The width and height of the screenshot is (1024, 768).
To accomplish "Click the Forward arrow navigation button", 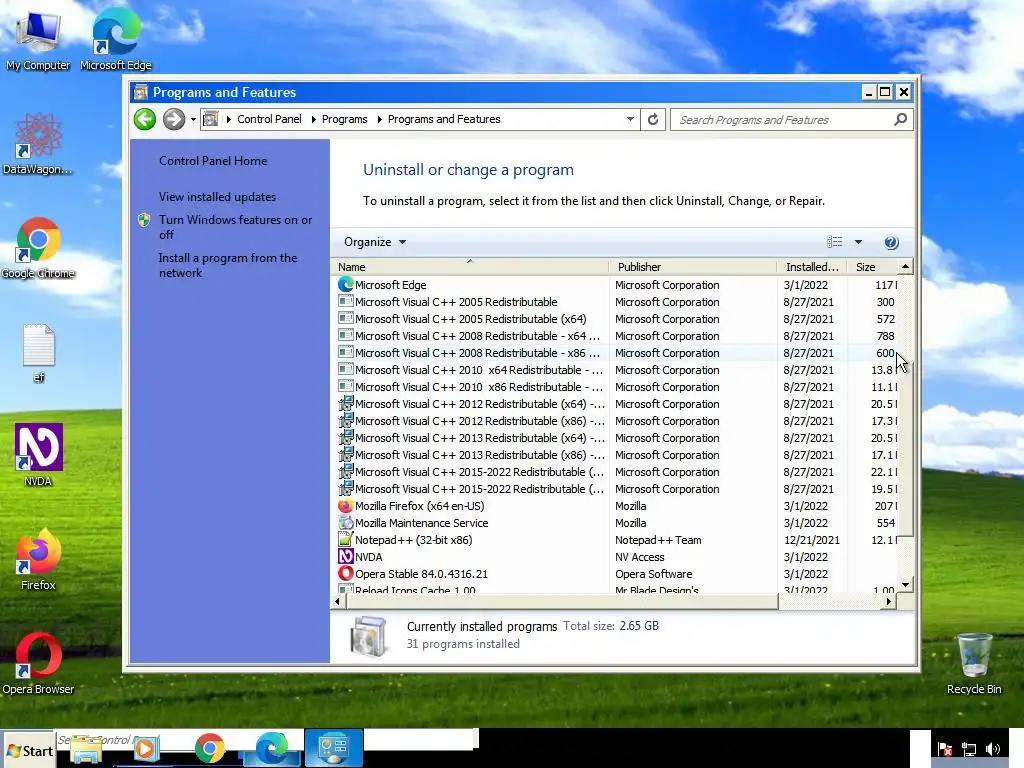I will click(174, 120).
